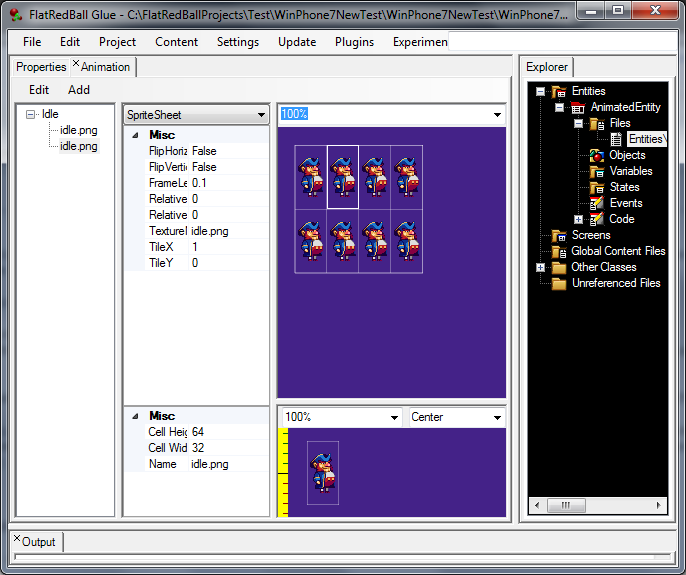
Task: Switch to the Properties tab
Action: click(x=41, y=67)
